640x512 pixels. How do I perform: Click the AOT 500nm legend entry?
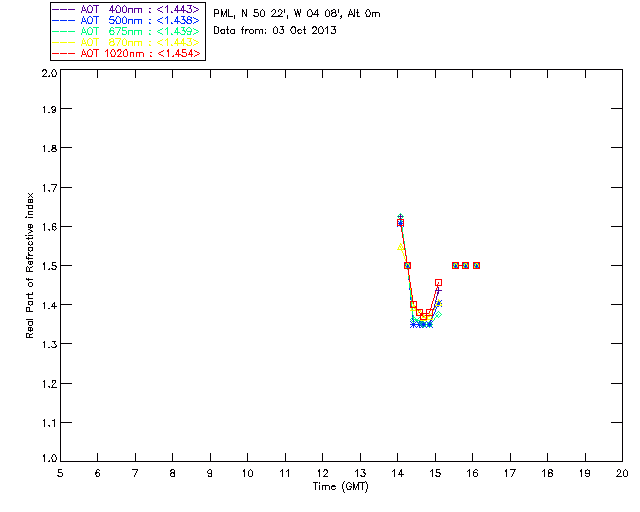click(x=126, y=20)
